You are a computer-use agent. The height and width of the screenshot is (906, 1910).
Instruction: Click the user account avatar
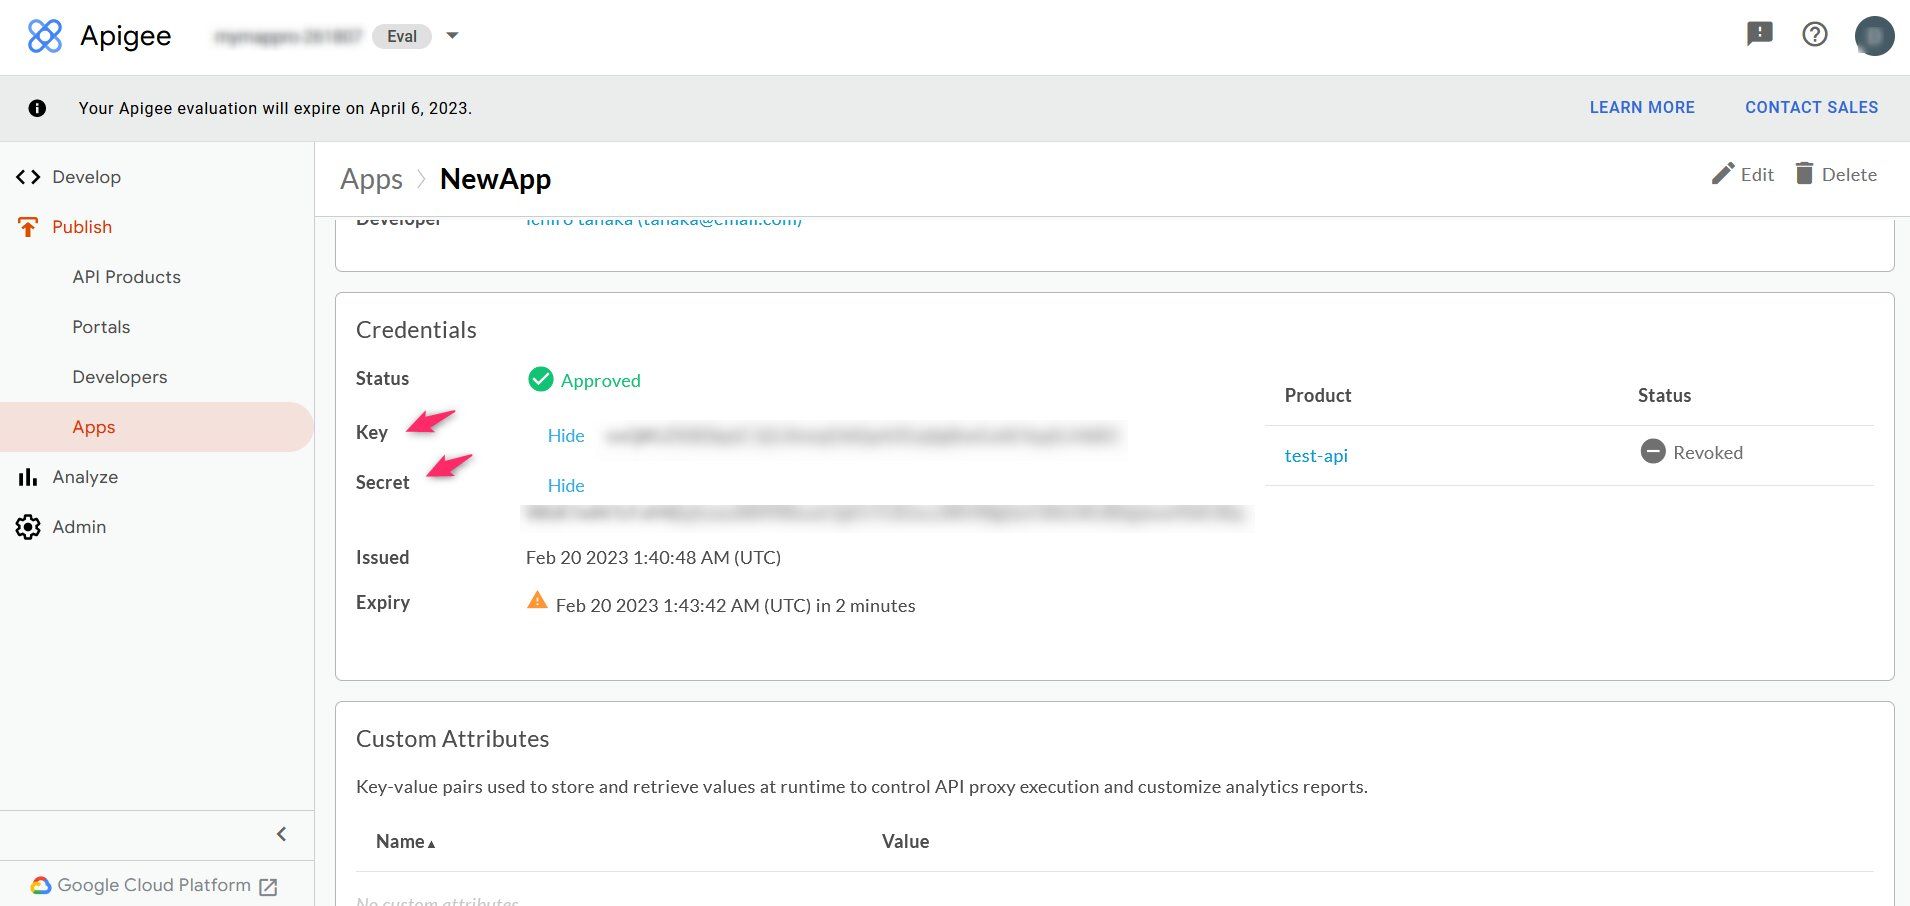tap(1873, 36)
